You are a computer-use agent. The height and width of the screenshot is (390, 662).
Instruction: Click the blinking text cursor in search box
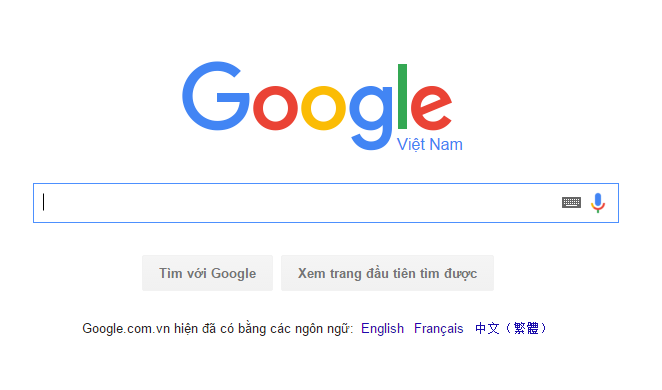click(x=43, y=202)
